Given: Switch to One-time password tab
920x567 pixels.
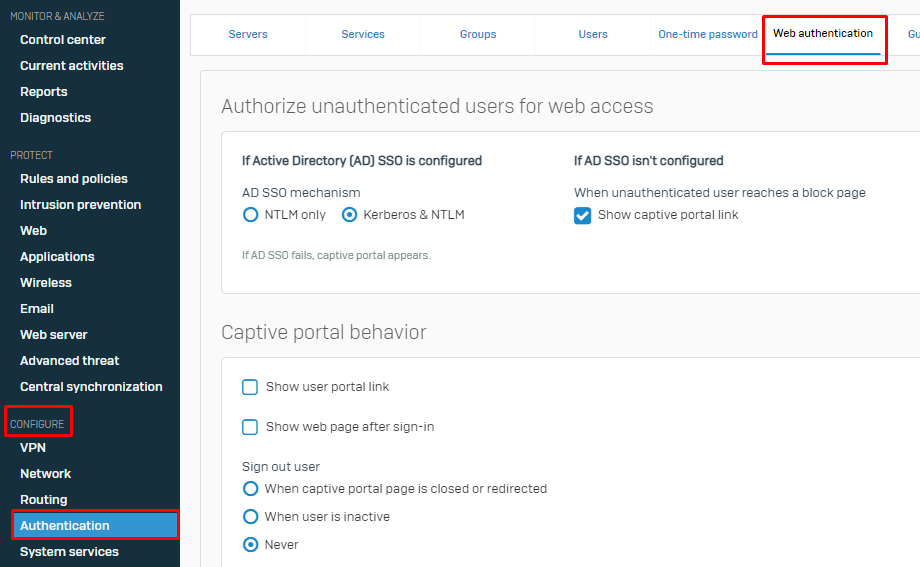Looking at the screenshot, I should tap(707, 34).
